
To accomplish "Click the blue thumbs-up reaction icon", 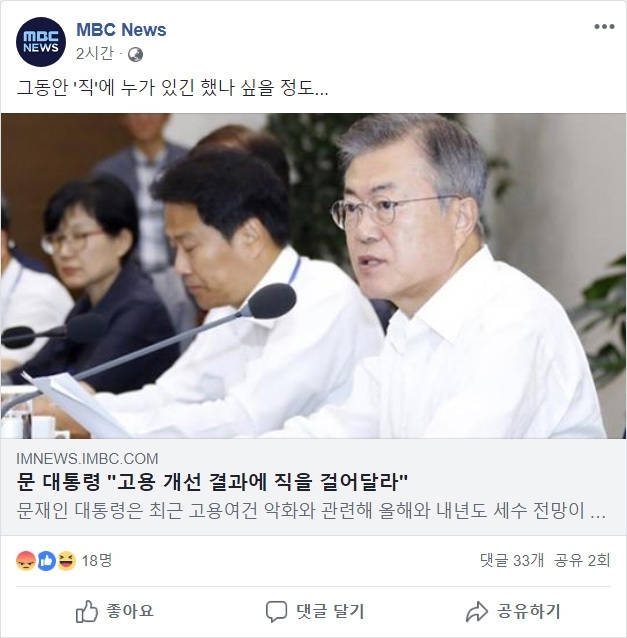I will [x=46, y=561].
